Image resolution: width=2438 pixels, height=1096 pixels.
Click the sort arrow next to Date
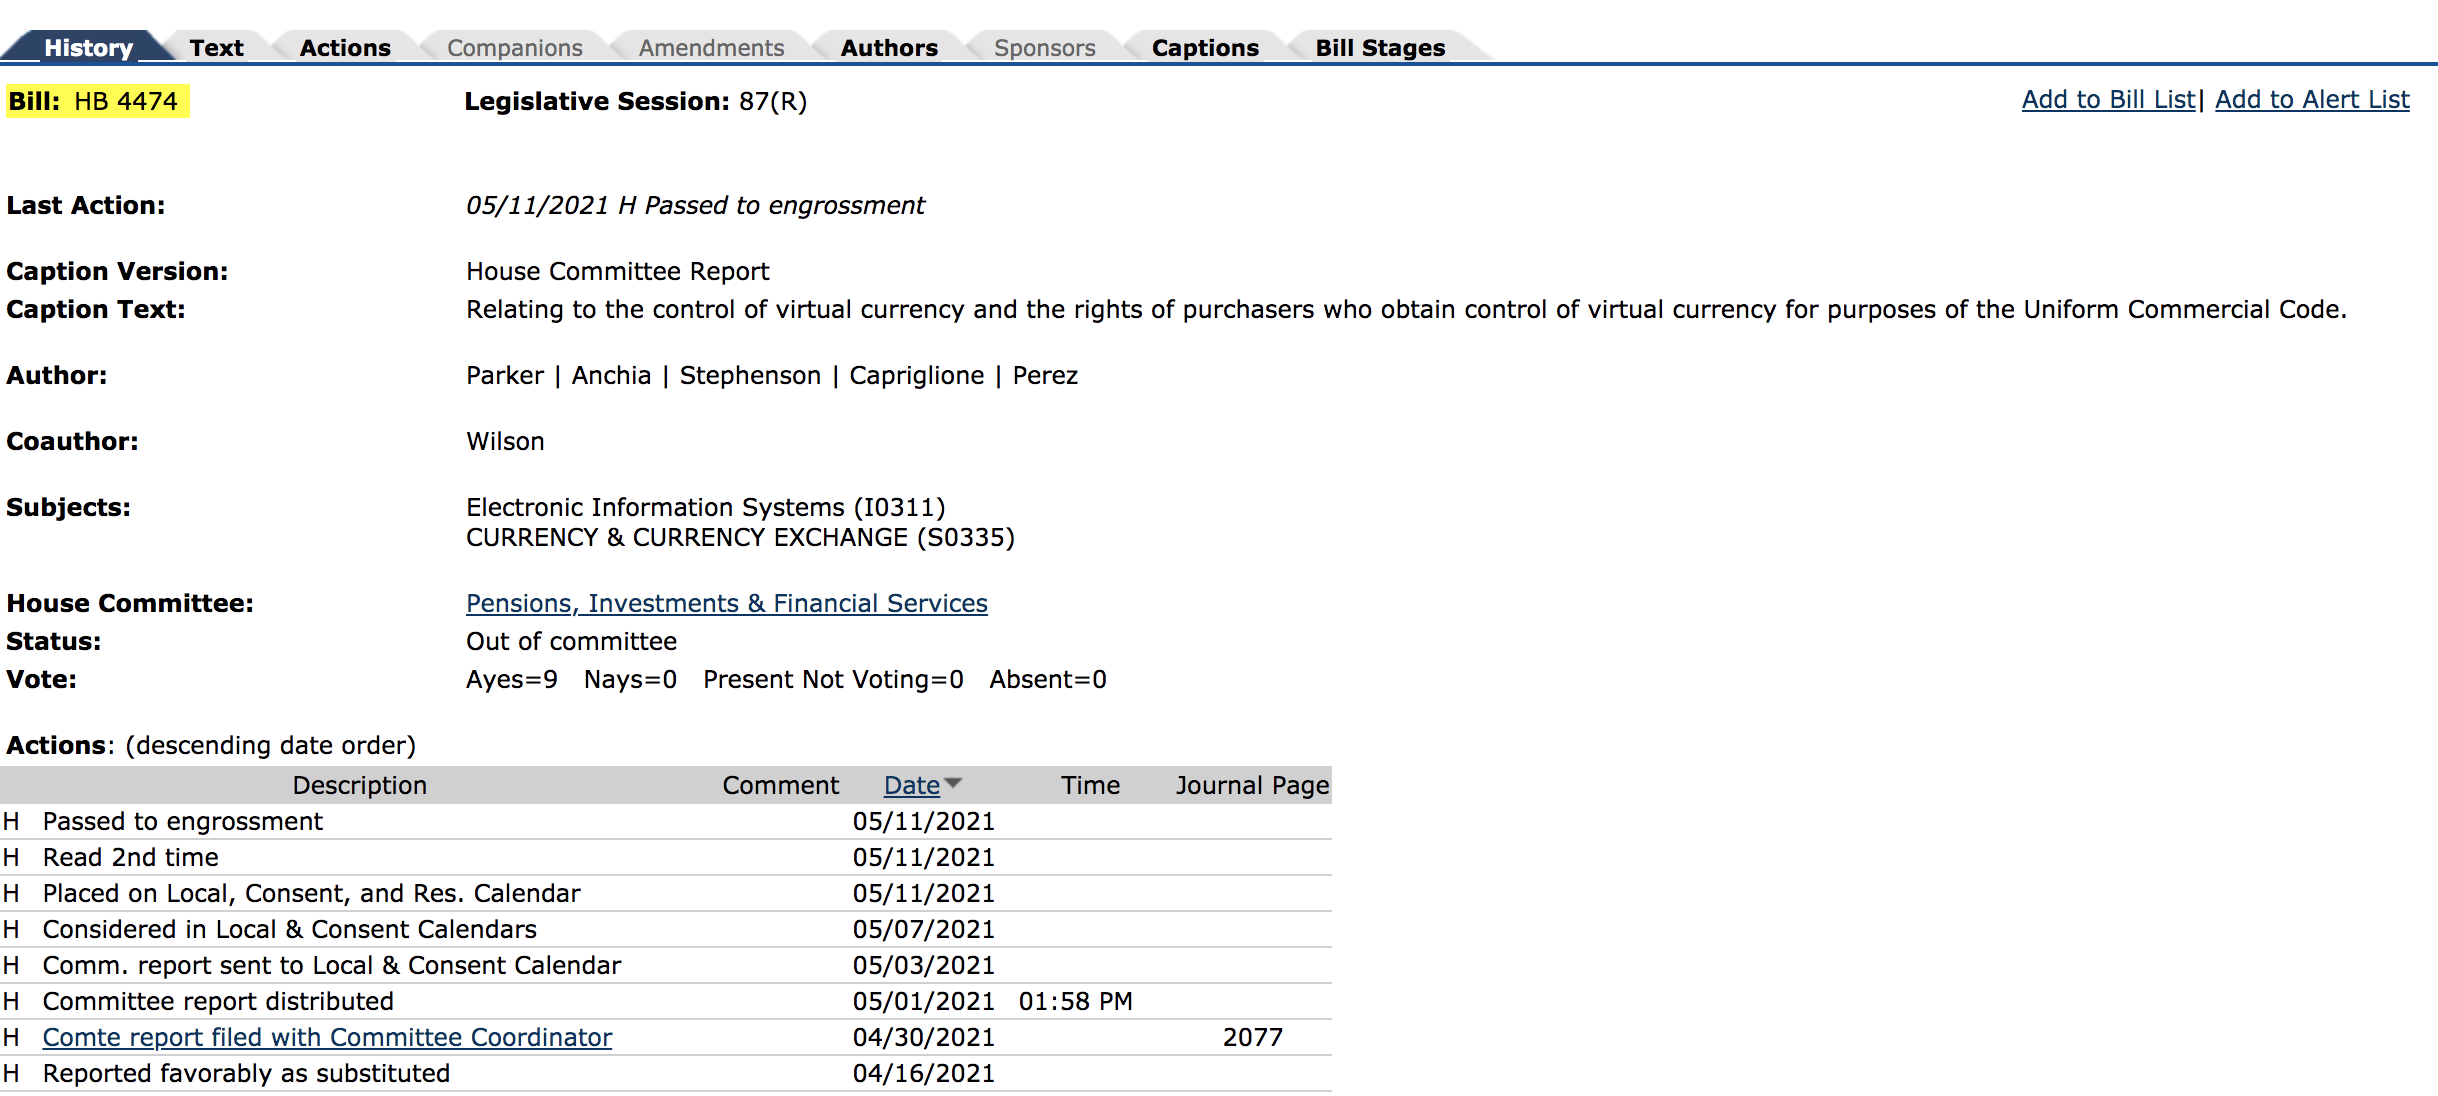coord(953,784)
